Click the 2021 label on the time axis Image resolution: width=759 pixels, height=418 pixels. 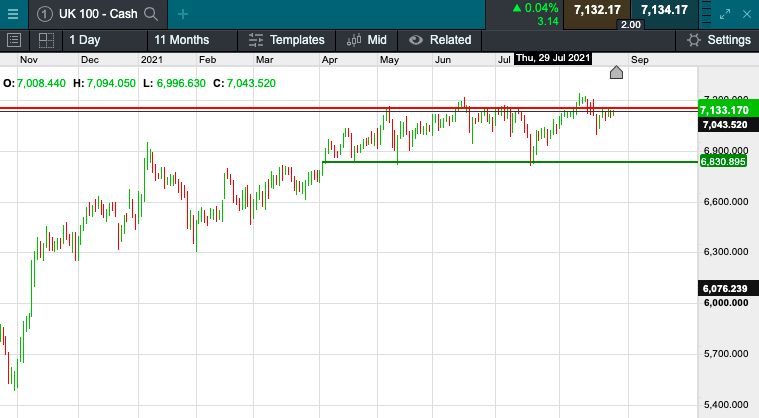(152, 60)
